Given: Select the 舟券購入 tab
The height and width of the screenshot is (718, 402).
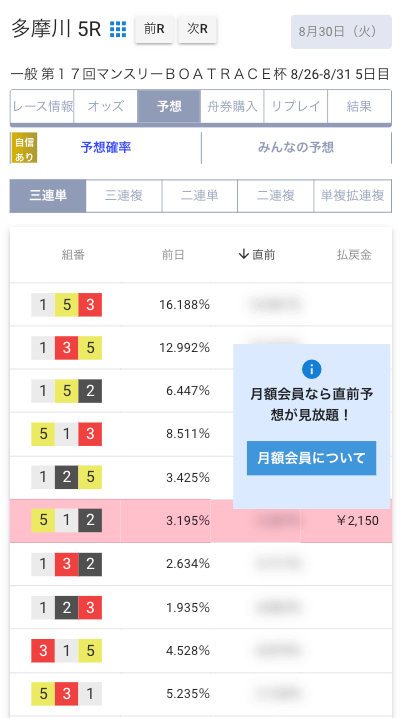Looking at the screenshot, I should [x=232, y=106].
